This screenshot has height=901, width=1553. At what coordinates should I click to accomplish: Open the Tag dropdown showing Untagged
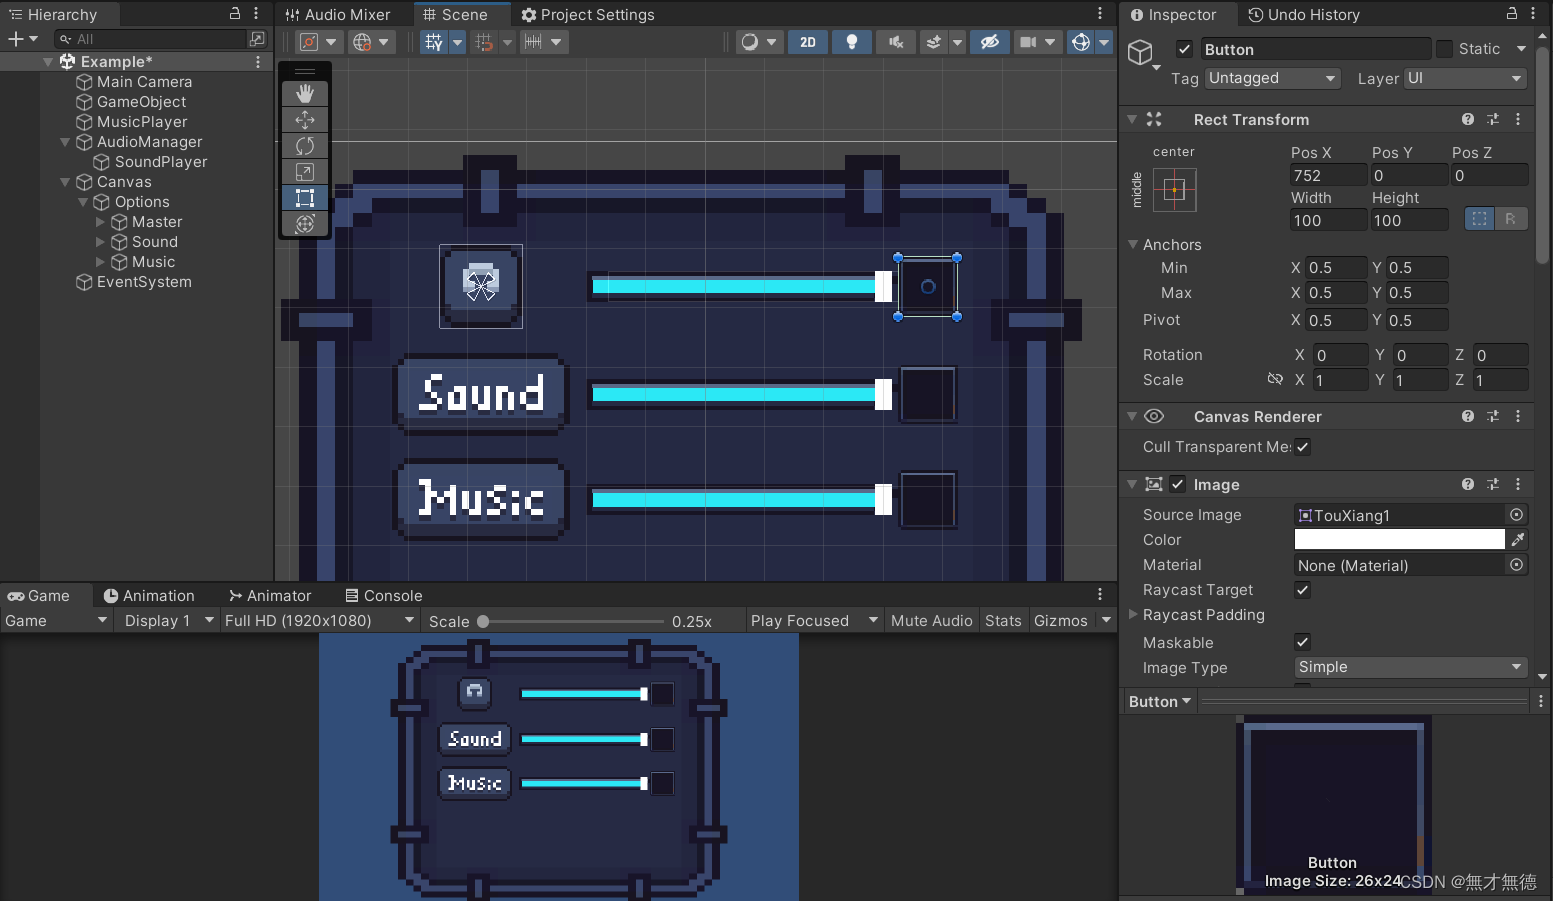(x=1273, y=78)
